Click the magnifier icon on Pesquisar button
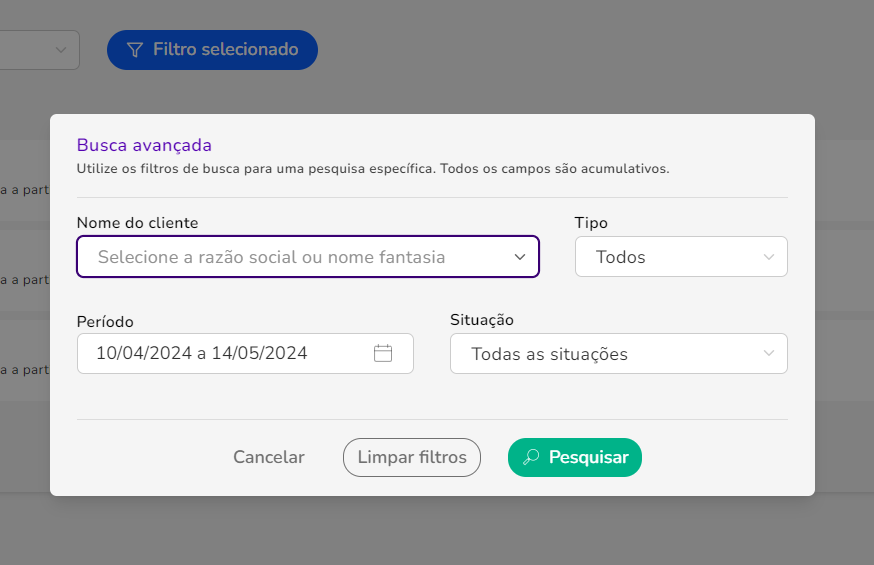 [531, 457]
